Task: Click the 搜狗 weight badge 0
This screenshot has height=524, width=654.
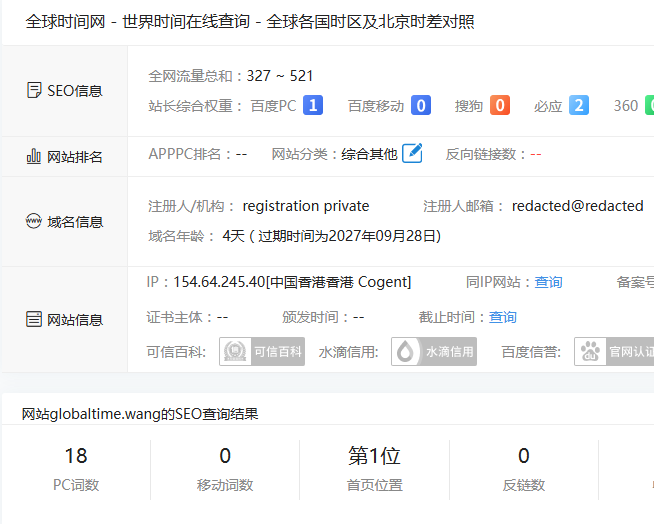Action: [x=500, y=105]
